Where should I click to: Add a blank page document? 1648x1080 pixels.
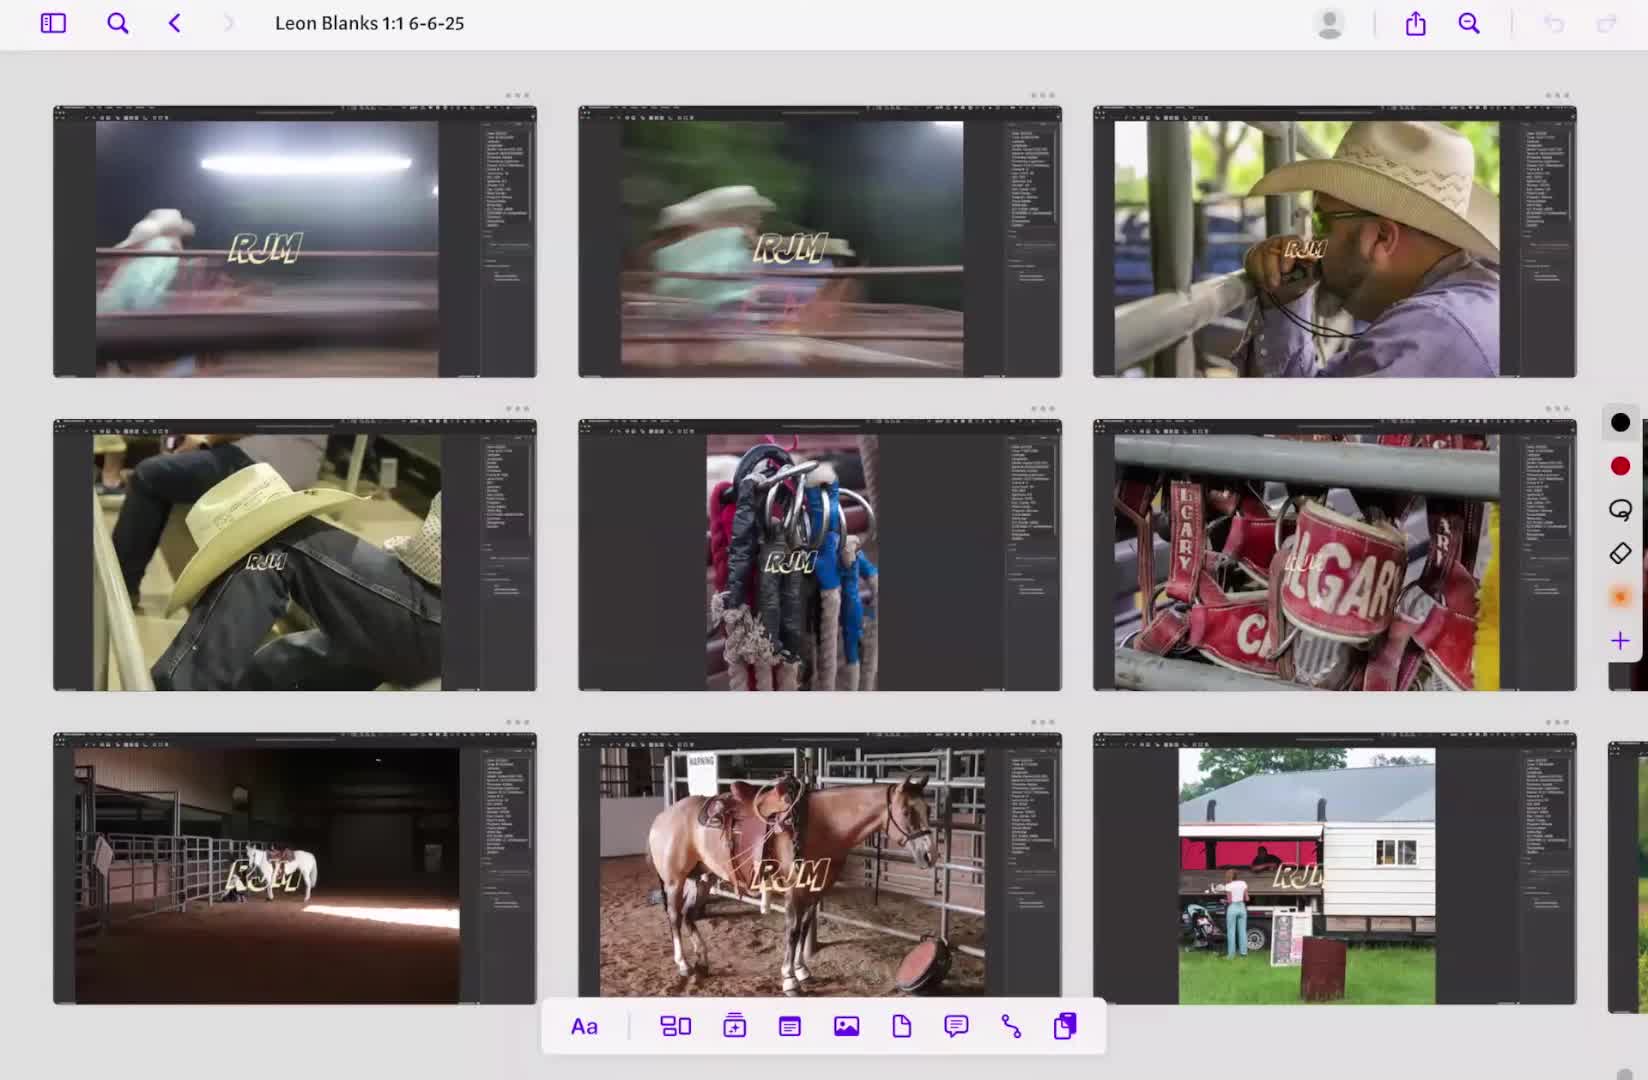point(901,1026)
